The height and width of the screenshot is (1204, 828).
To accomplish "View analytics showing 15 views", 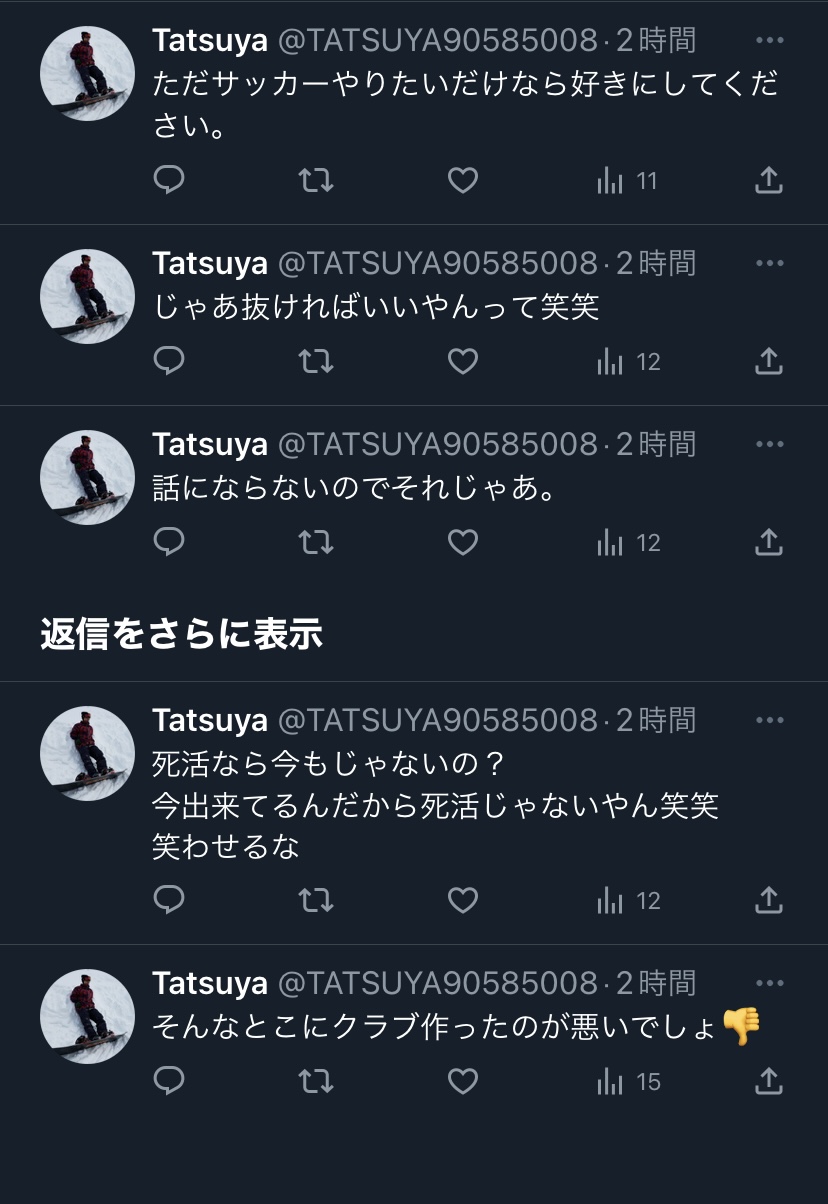I will [x=629, y=1082].
